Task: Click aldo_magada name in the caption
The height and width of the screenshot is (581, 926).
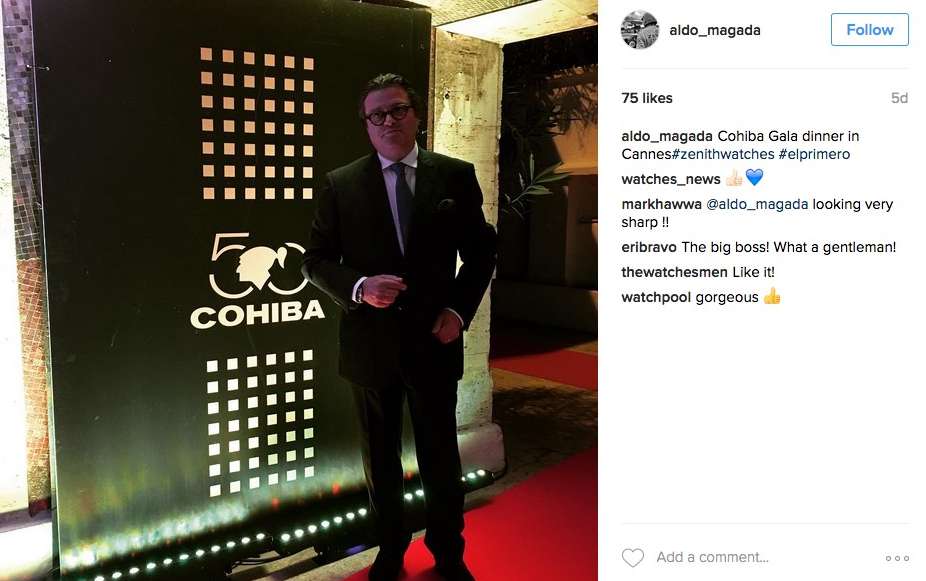Action: pyautogui.click(x=667, y=136)
